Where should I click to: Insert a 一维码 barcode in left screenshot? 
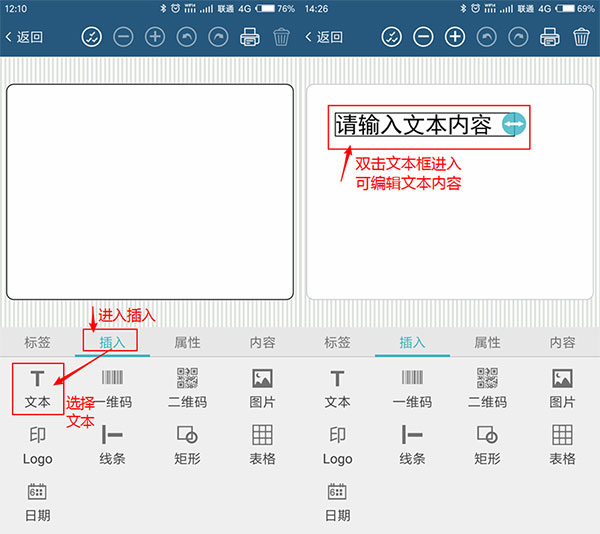pyautogui.click(x=112, y=387)
